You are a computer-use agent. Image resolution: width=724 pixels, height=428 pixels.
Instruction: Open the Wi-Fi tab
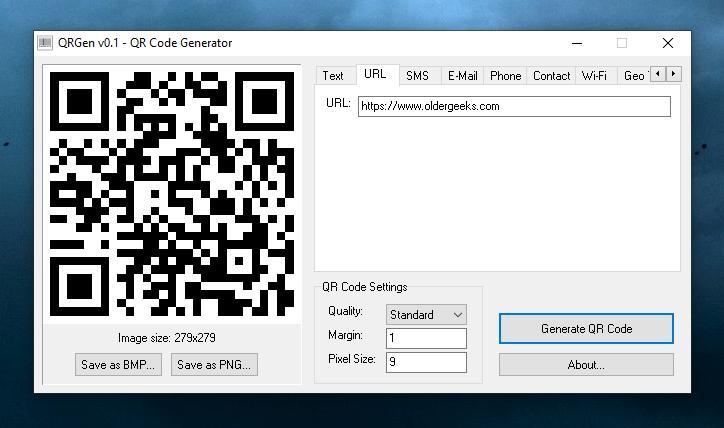[x=594, y=76]
